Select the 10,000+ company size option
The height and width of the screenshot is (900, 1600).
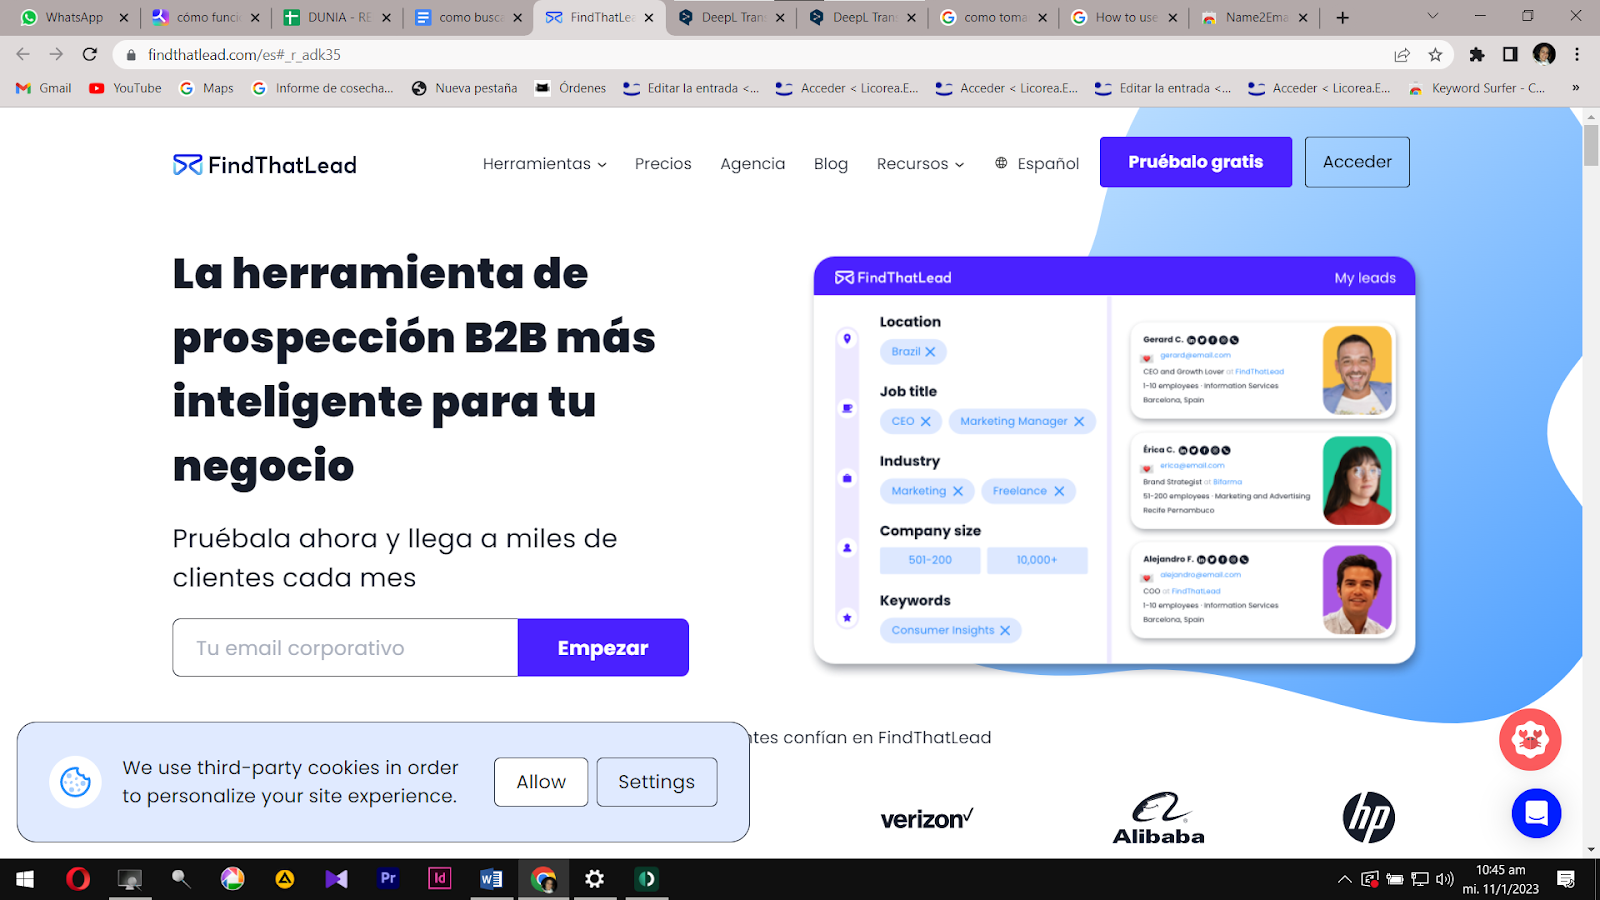[x=1037, y=560]
